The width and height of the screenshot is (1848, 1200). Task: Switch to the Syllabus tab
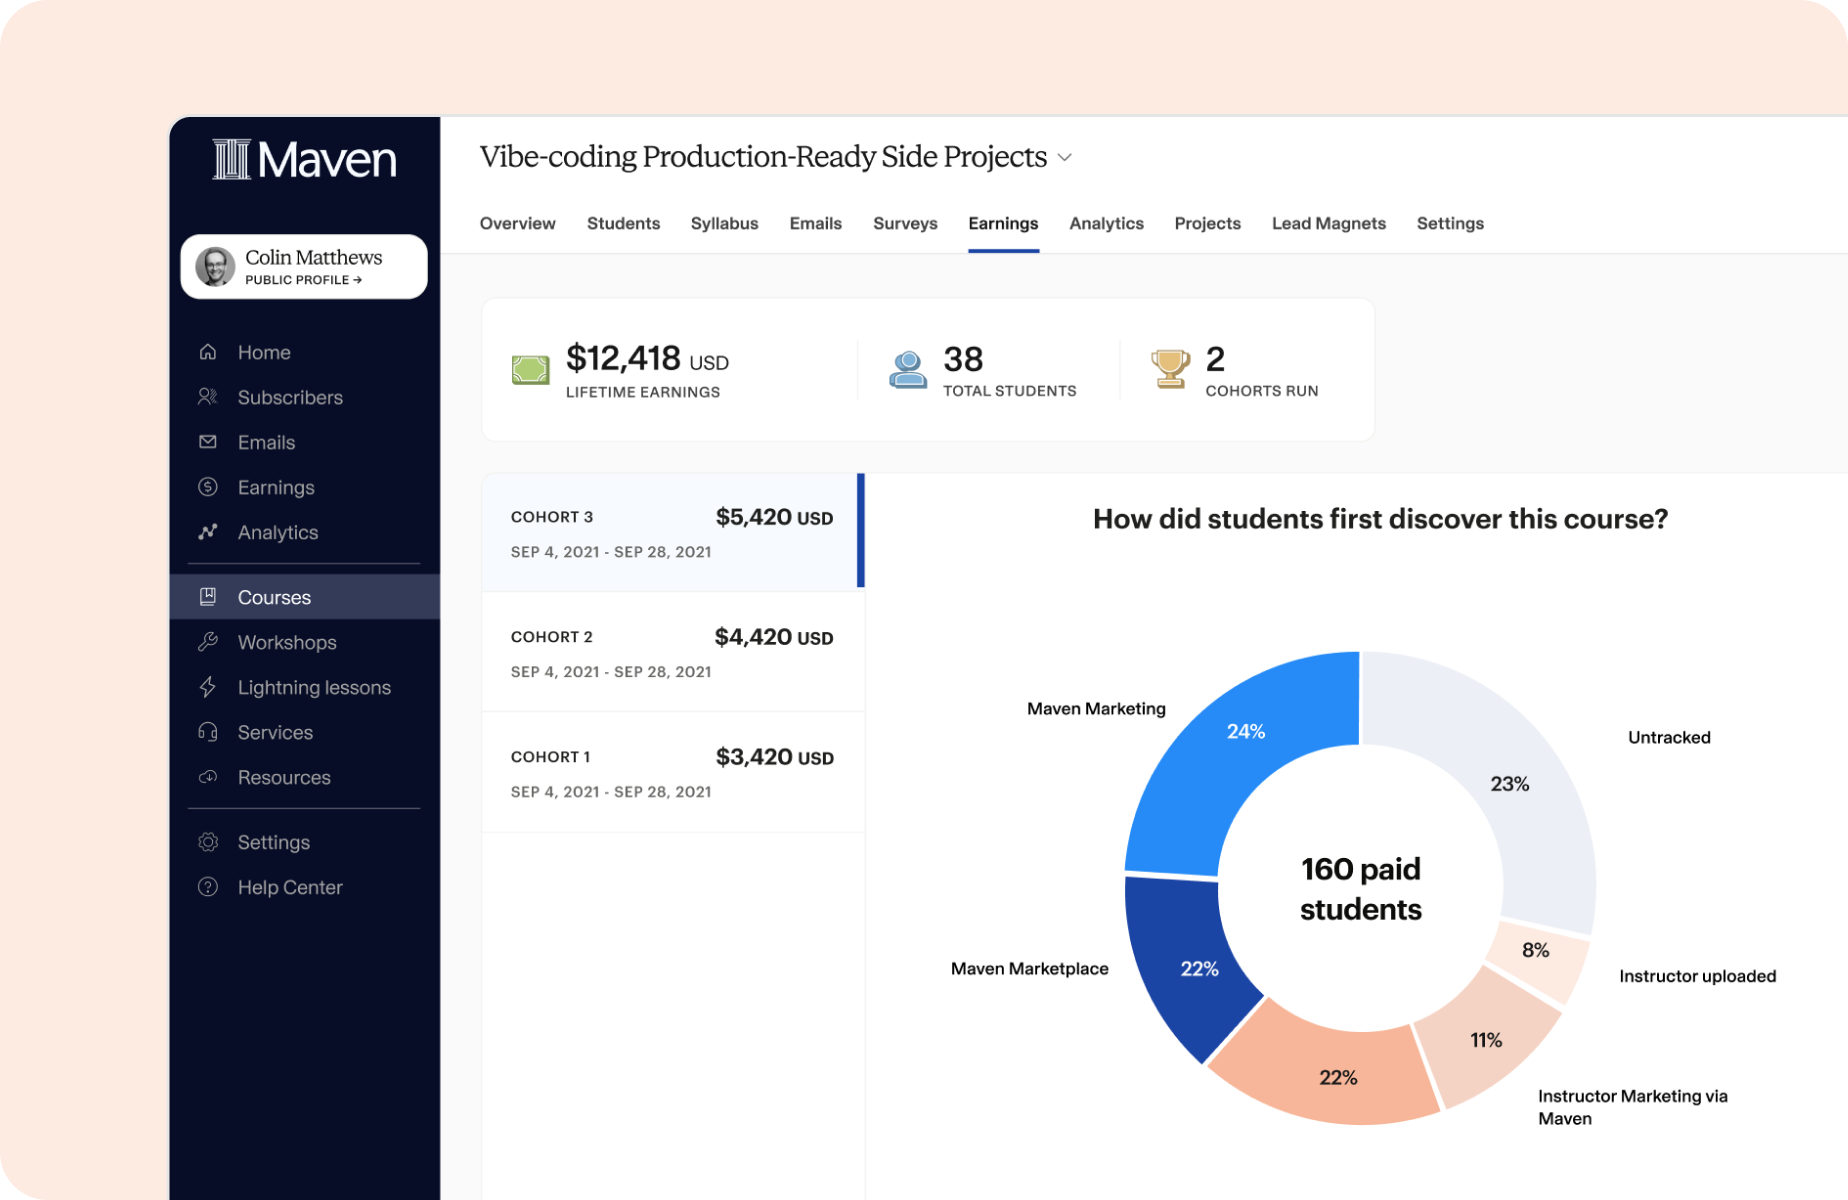click(724, 223)
